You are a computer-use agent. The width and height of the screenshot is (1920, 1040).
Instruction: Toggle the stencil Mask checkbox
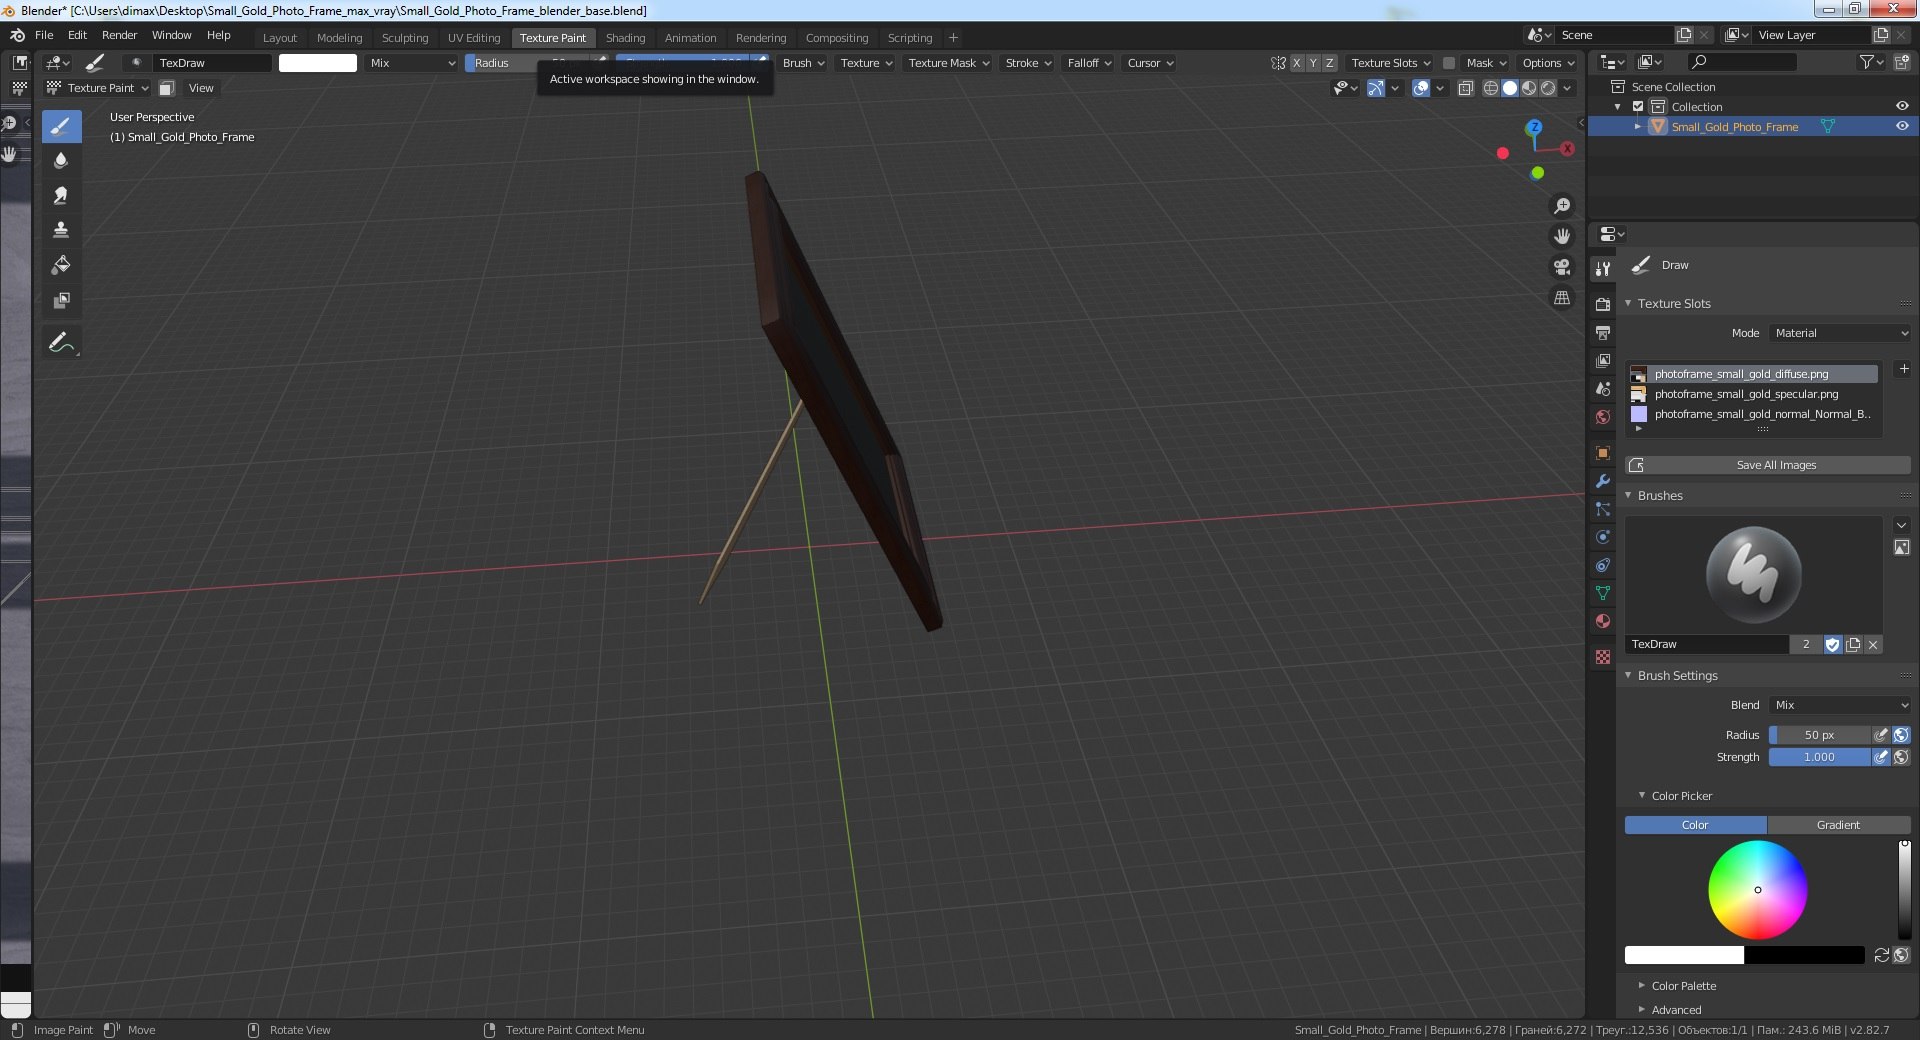click(x=1448, y=63)
